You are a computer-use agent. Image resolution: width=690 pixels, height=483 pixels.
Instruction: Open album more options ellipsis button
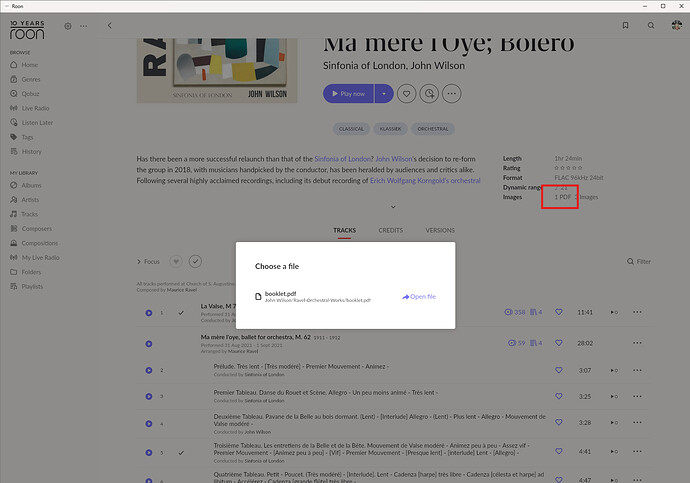click(x=451, y=94)
